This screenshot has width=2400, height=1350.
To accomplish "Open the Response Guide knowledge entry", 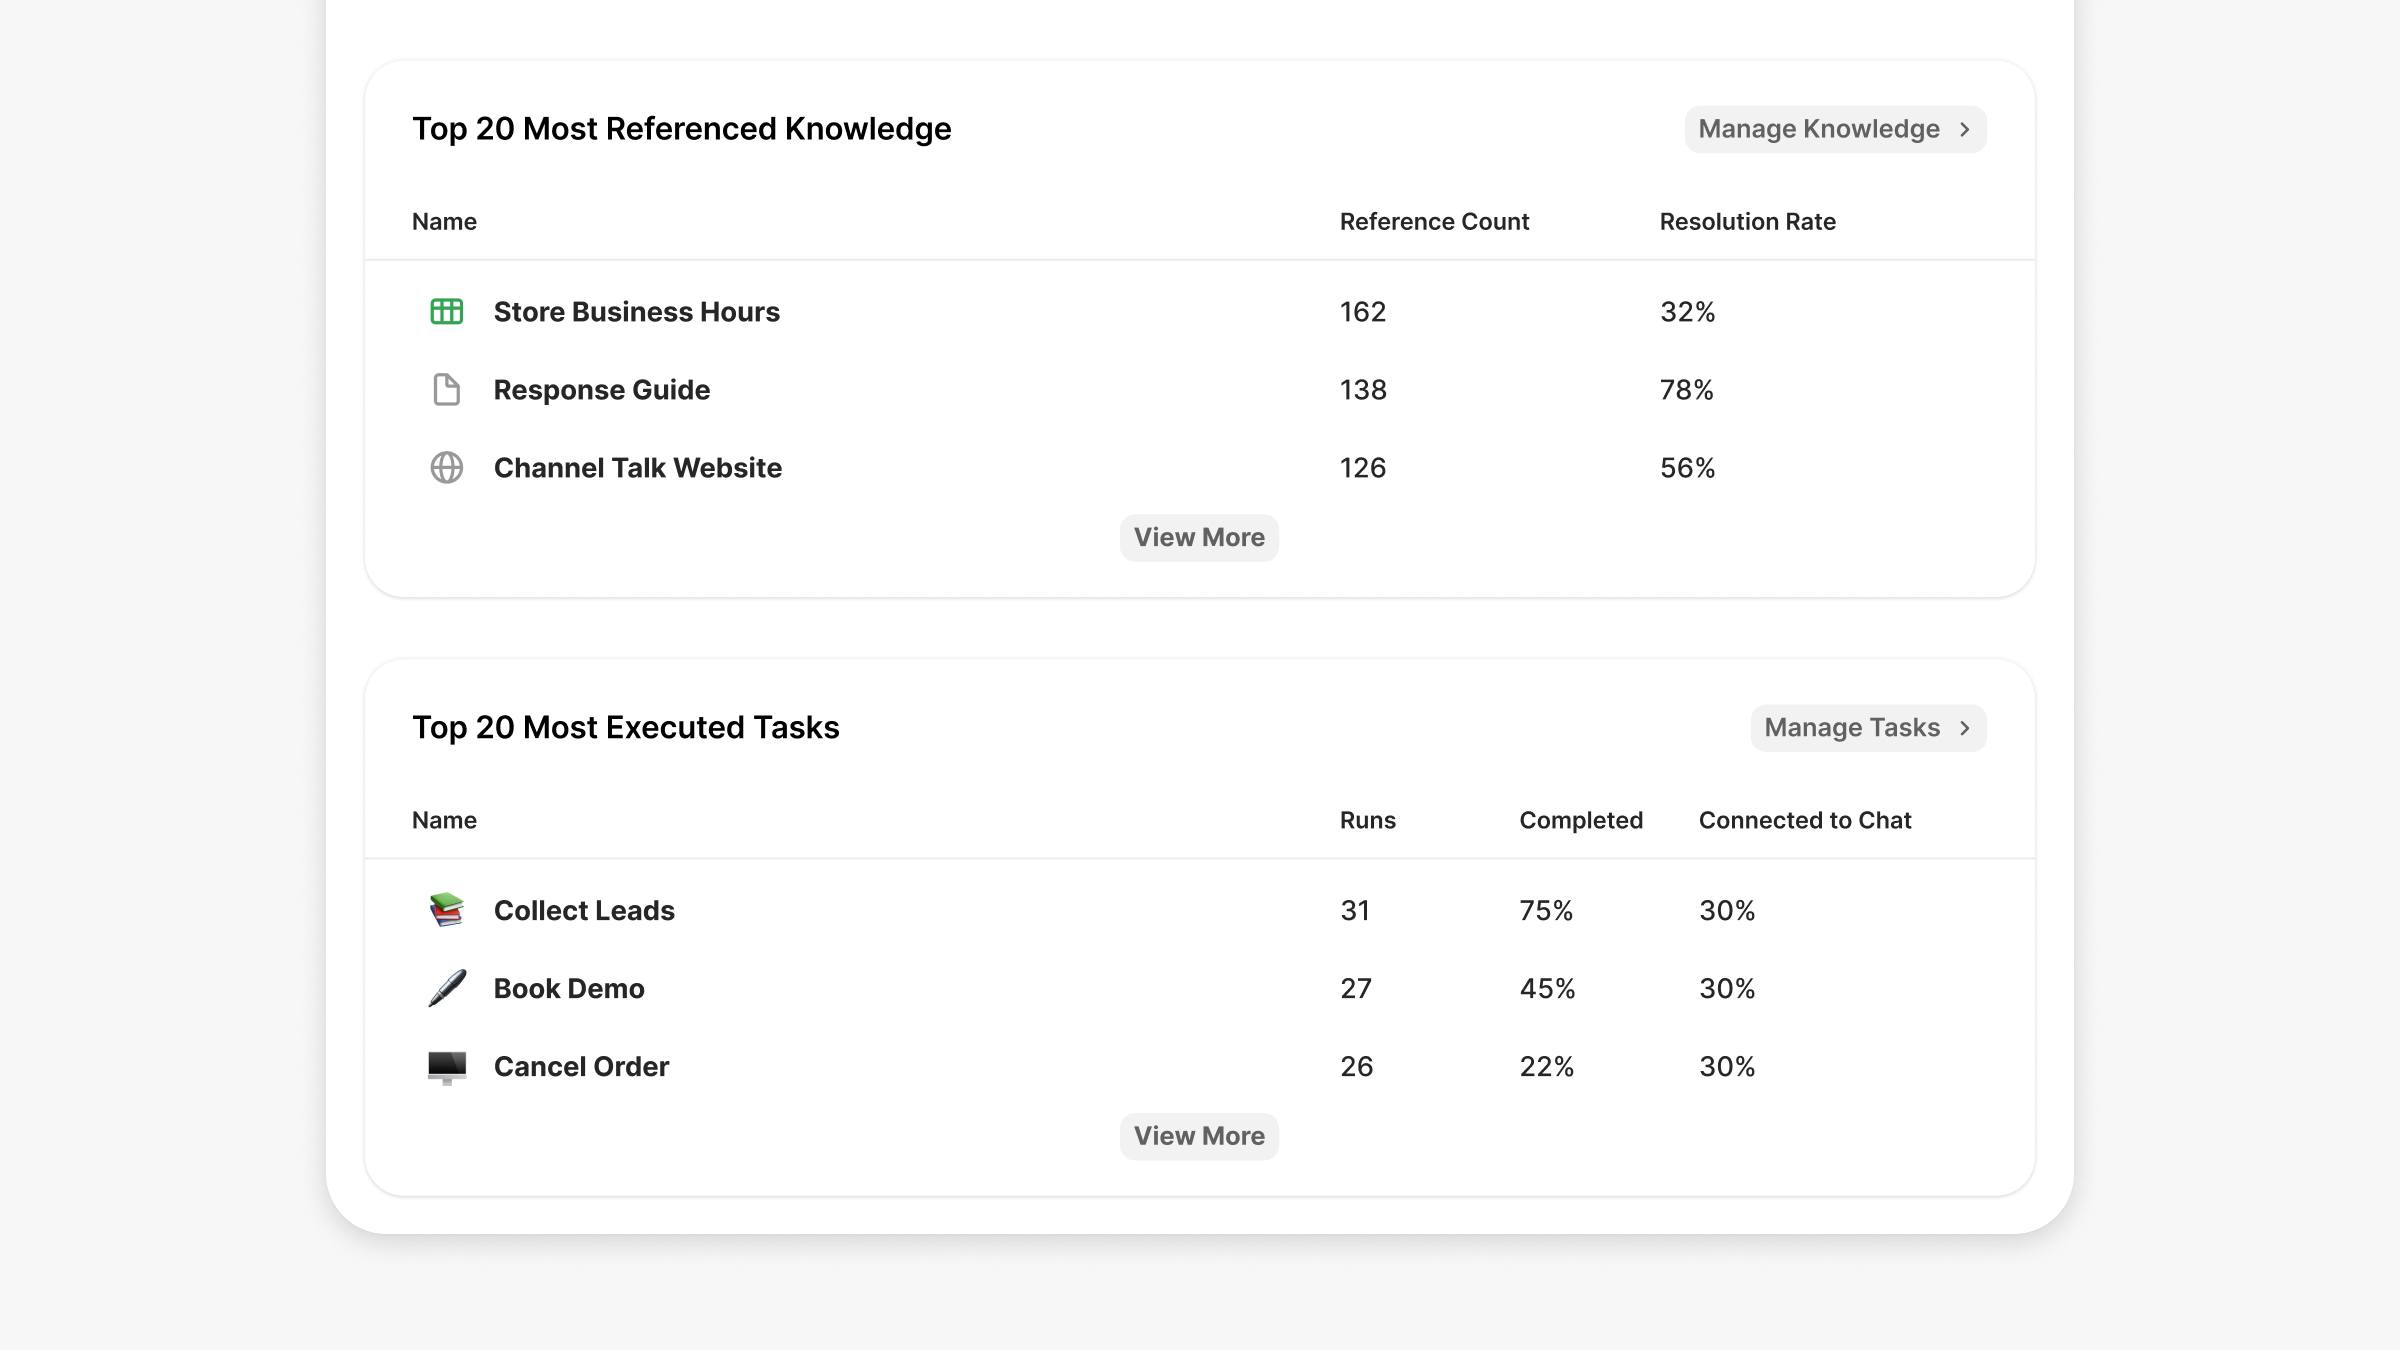I will [601, 390].
